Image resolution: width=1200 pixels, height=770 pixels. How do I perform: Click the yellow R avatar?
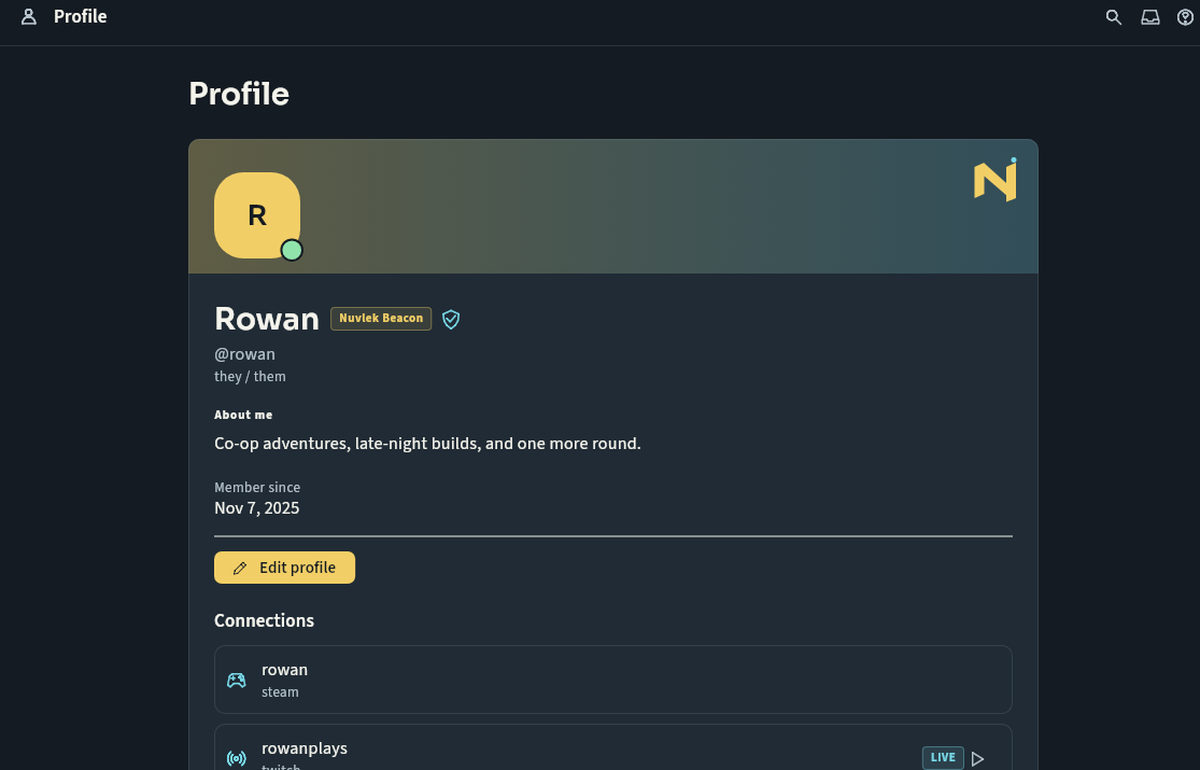pos(257,215)
